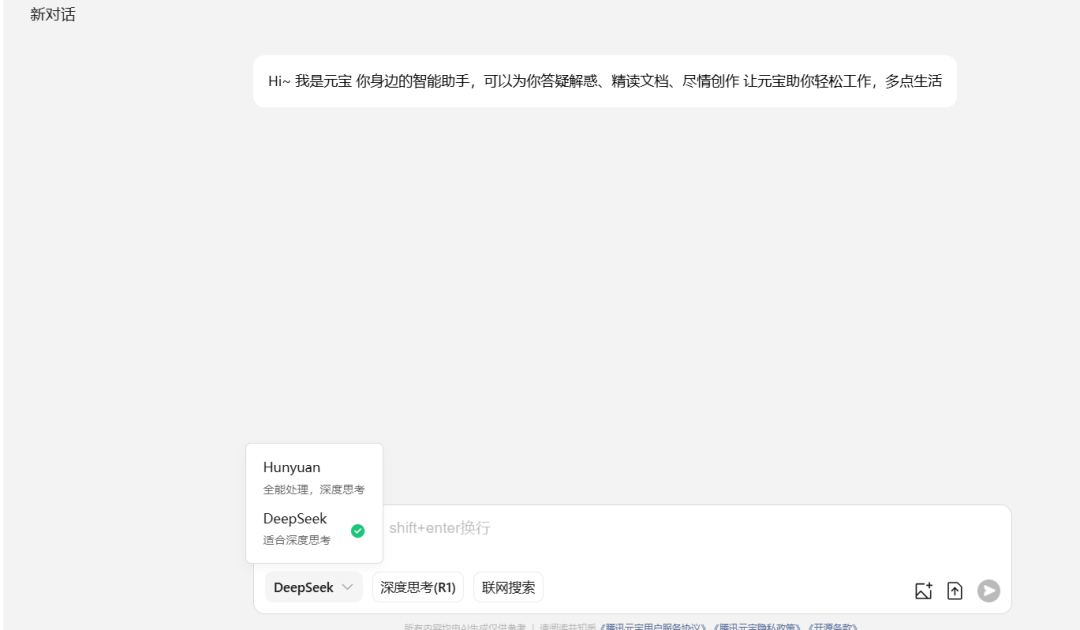
Task: Toggle 深度思考(R1) deep thinking mode
Action: coord(418,587)
